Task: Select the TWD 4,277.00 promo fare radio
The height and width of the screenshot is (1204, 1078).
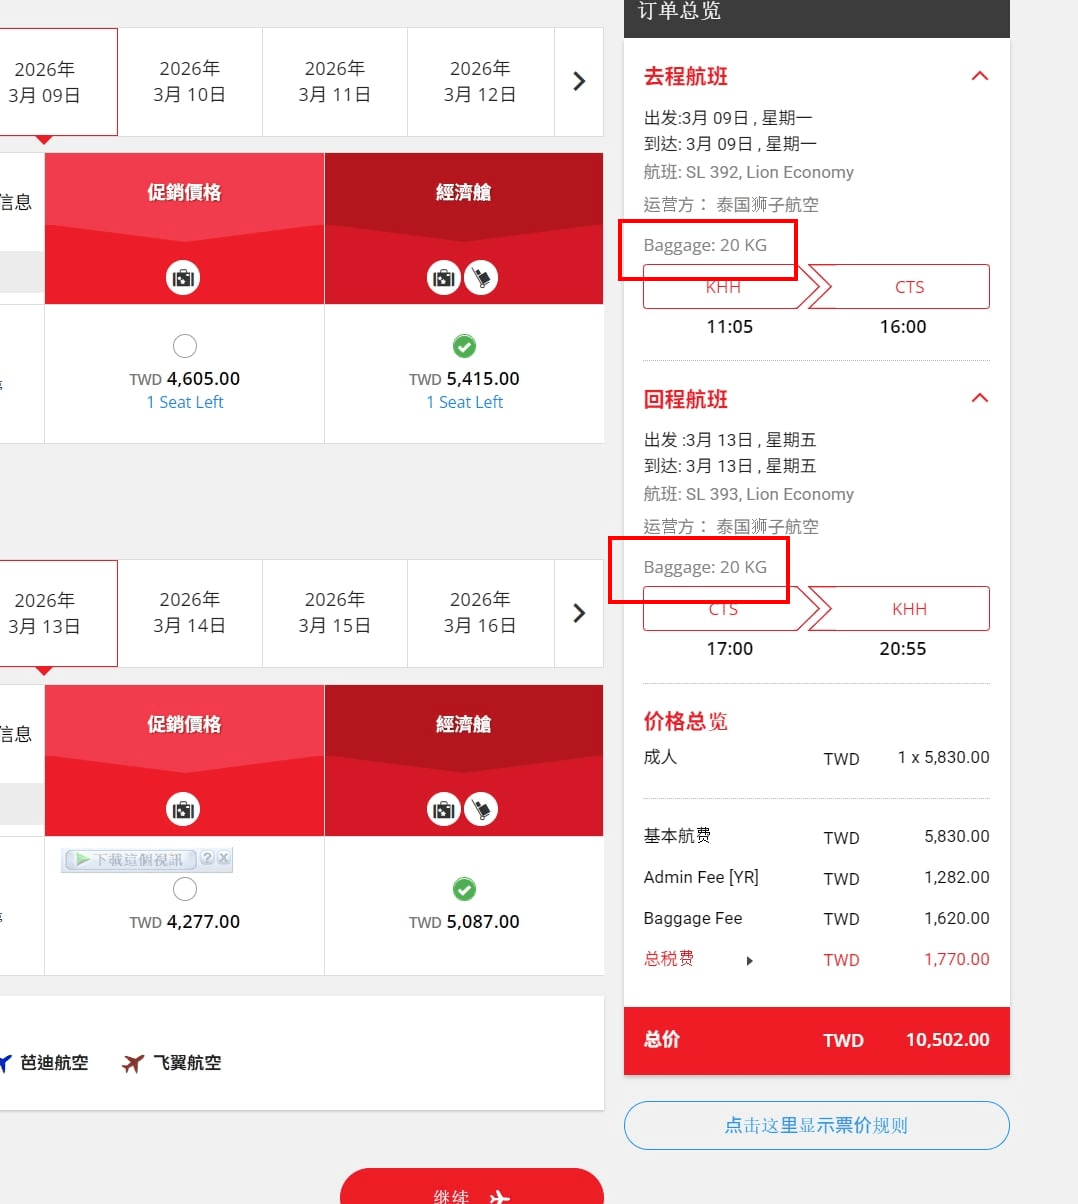Action: [185, 889]
